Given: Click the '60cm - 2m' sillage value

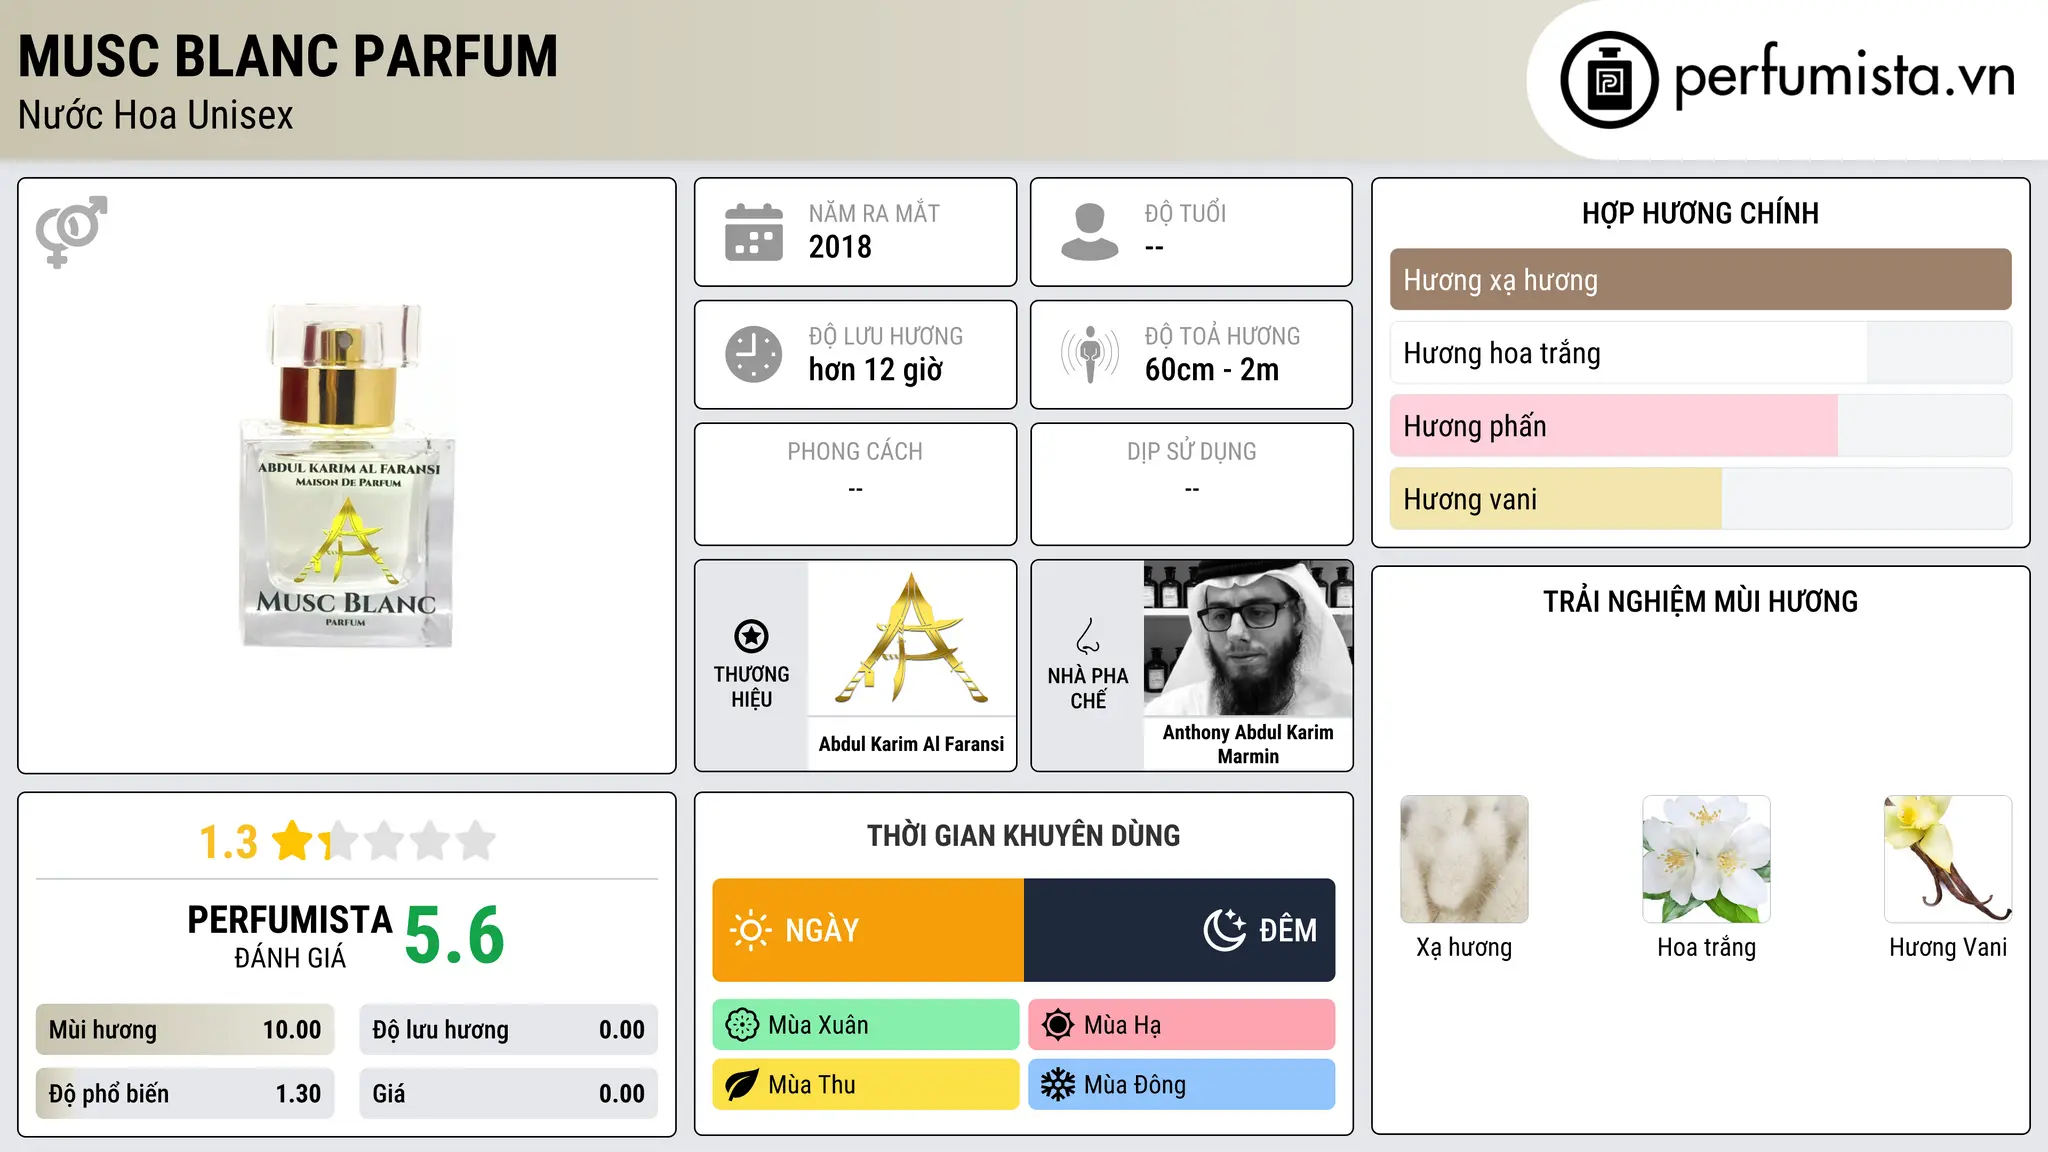Looking at the screenshot, I should [x=1212, y=370].
